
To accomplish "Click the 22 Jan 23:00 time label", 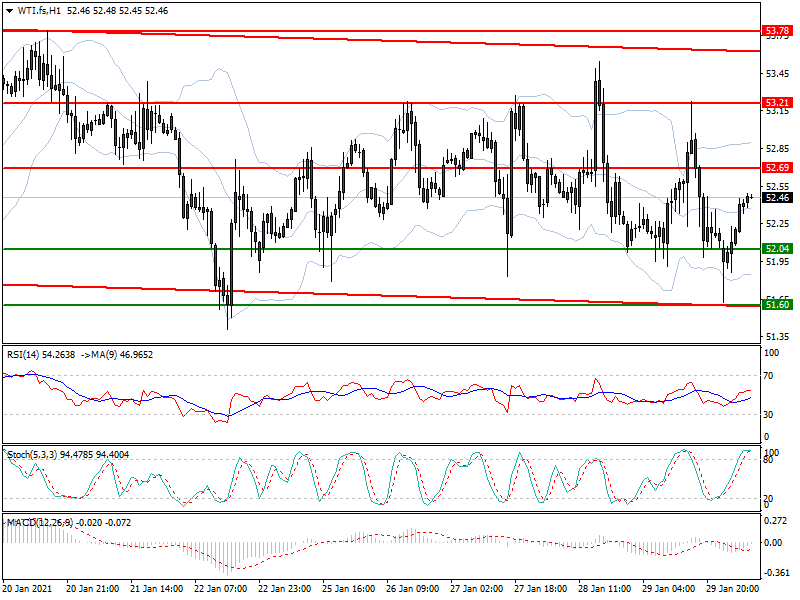I will click(285, 589).
